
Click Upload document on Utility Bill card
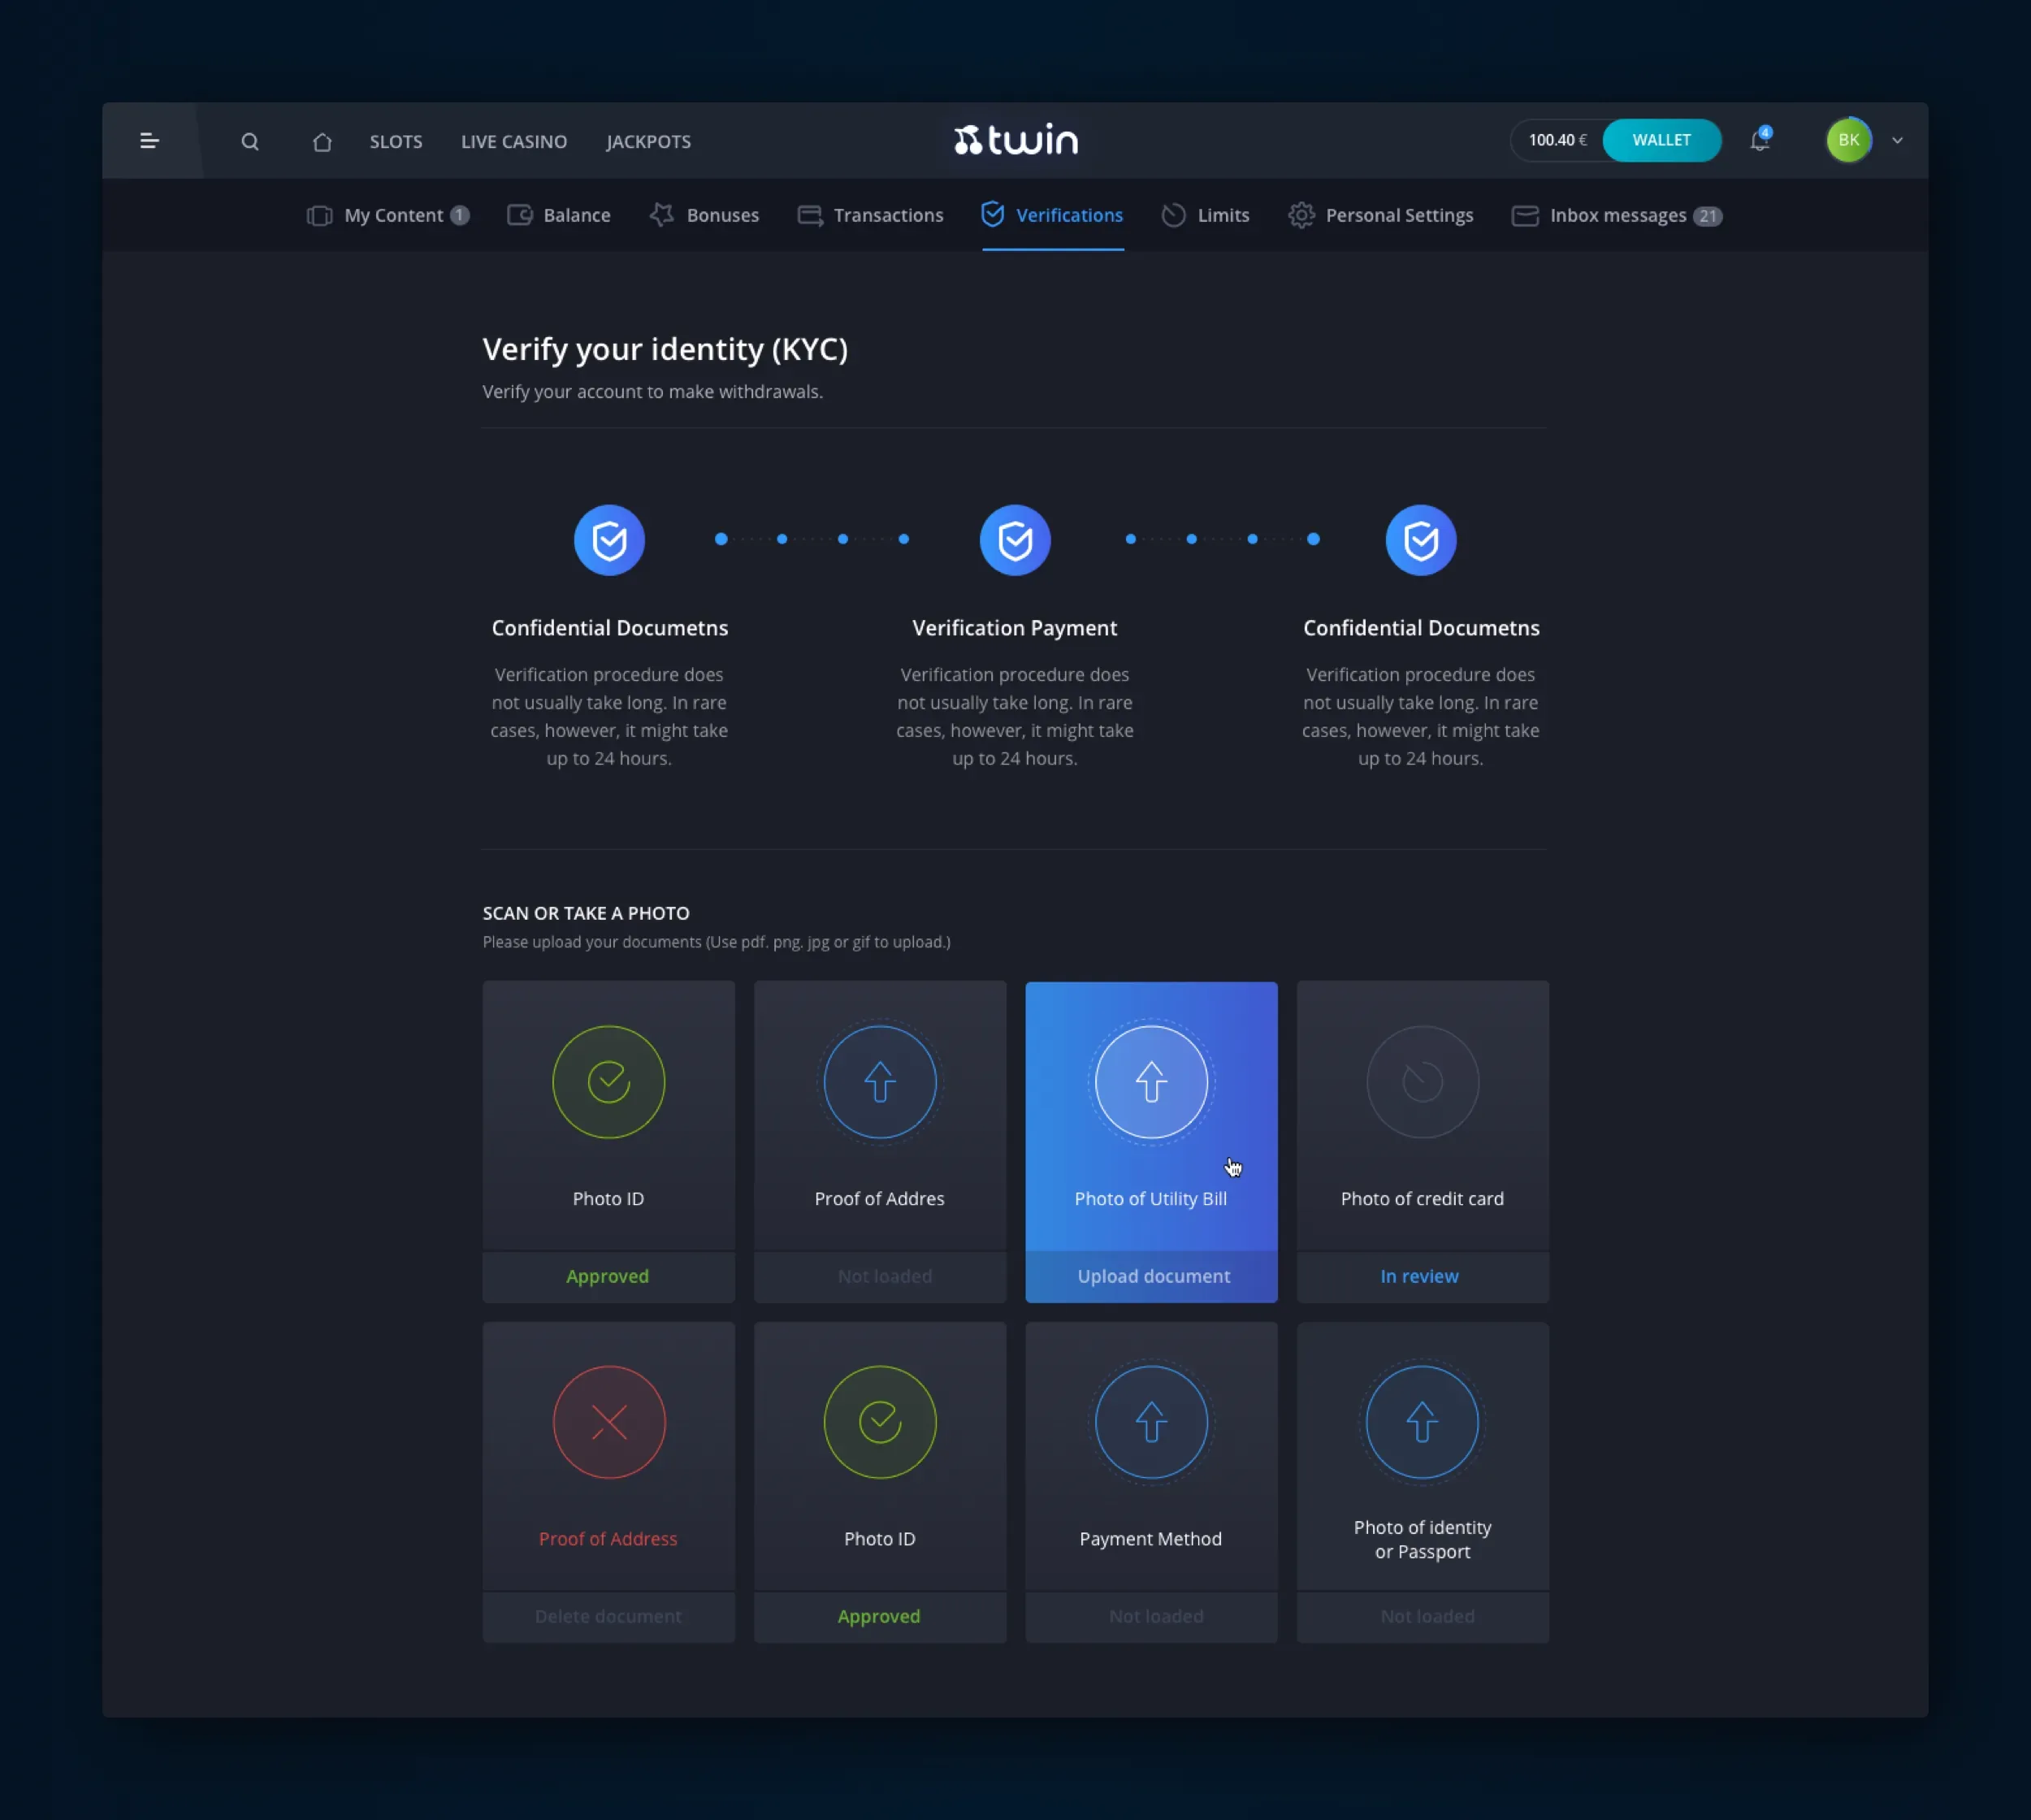[x=1153, y=1276]
